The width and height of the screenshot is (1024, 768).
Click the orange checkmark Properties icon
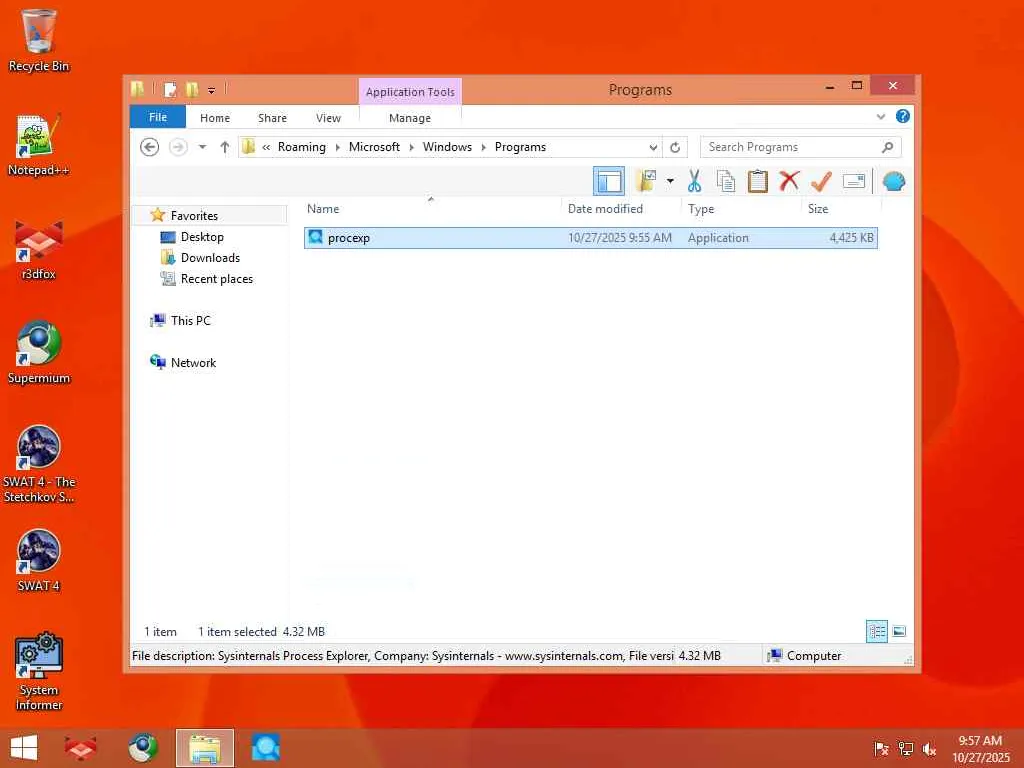point(821,181)
